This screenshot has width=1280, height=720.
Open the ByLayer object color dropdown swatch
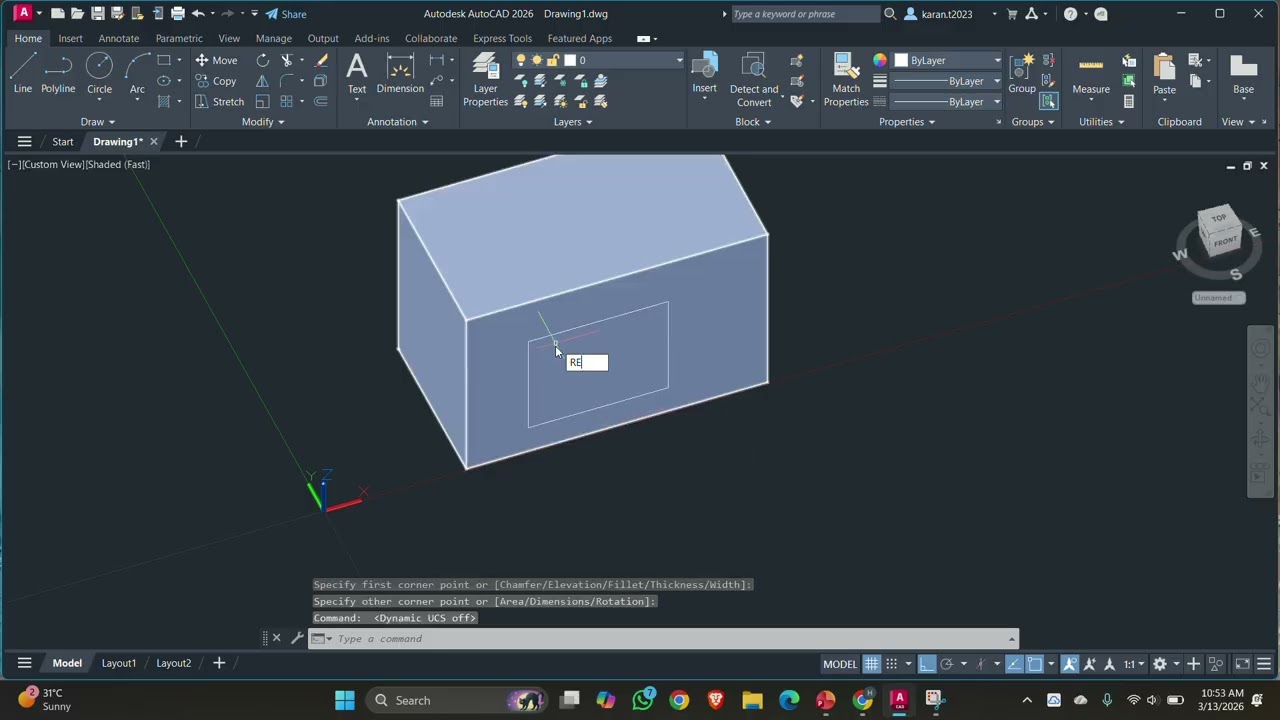[948, 60]
